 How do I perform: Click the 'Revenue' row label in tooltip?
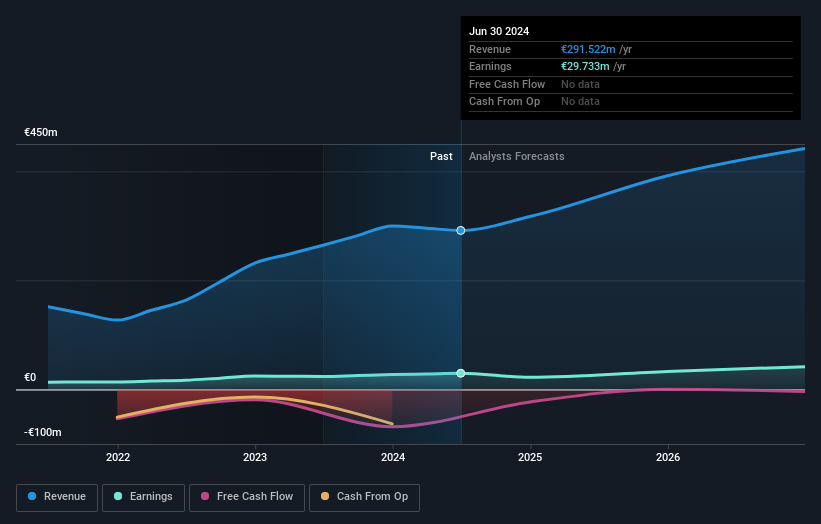490,49
